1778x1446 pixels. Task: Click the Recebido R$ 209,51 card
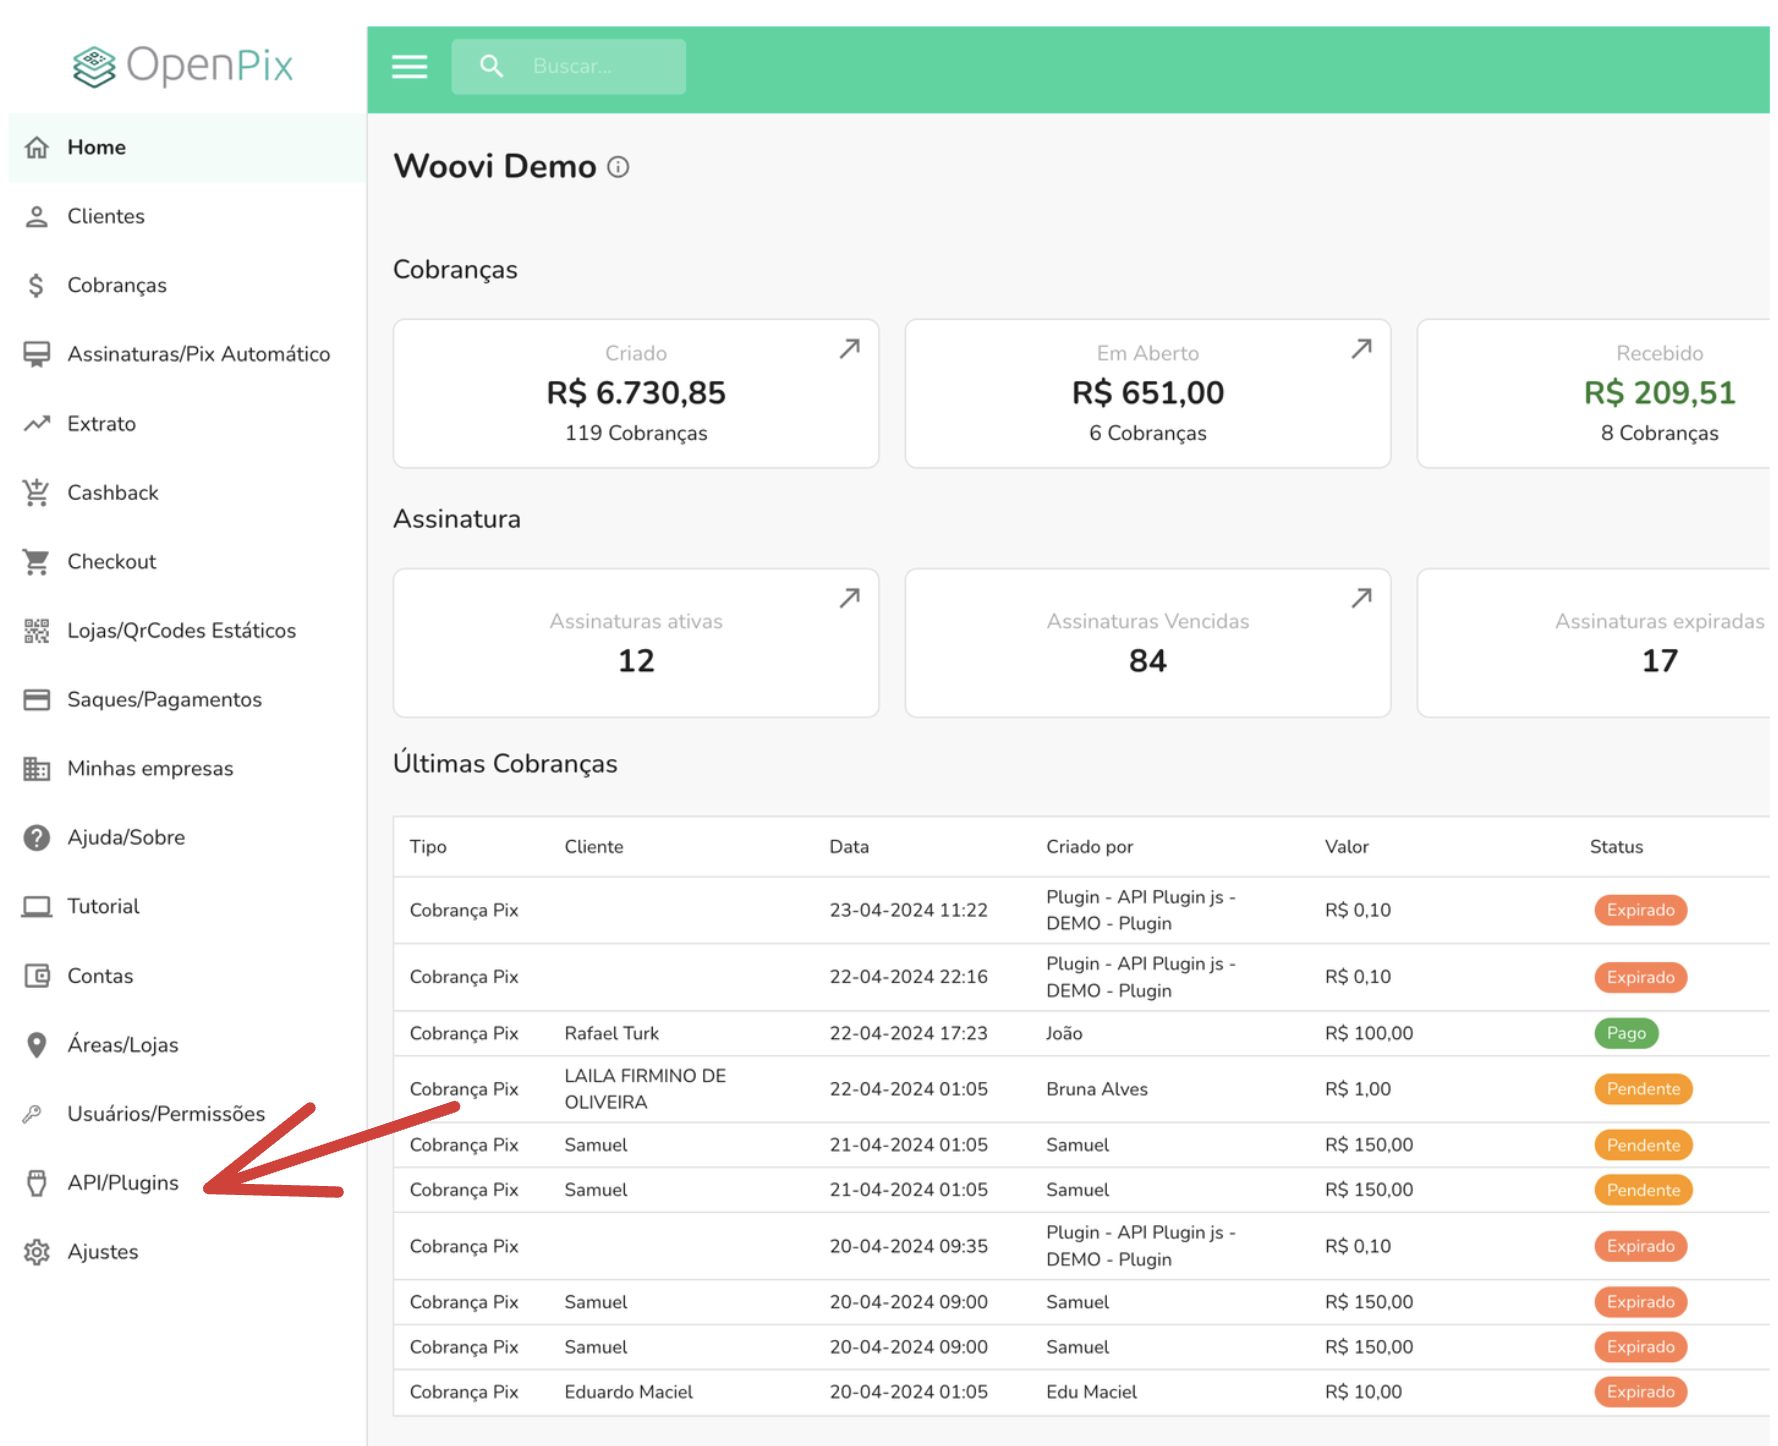click(x=1658, y=393)
